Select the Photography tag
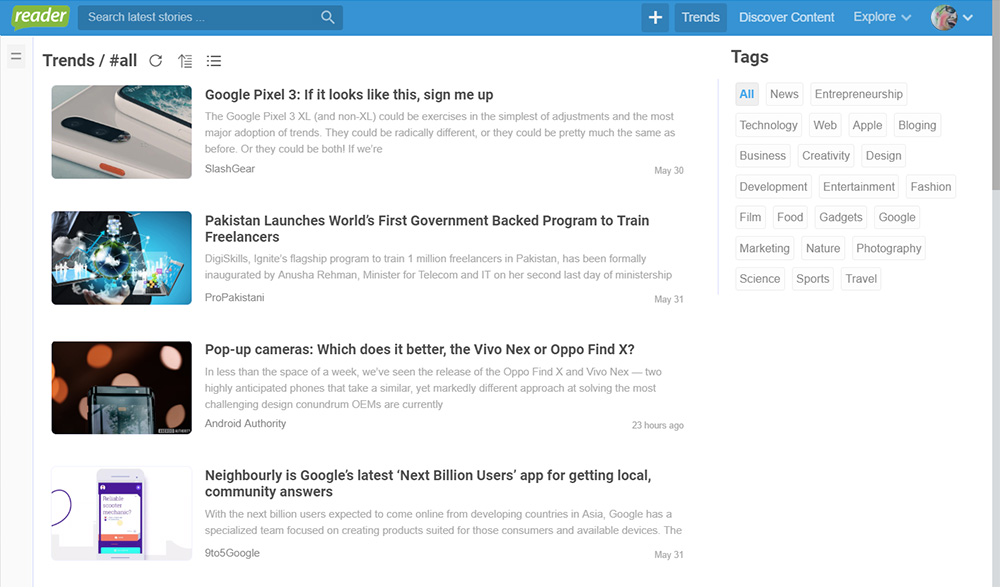Image resolution: width=1000 pixels, height=588 pixels. tap(888, 248)
